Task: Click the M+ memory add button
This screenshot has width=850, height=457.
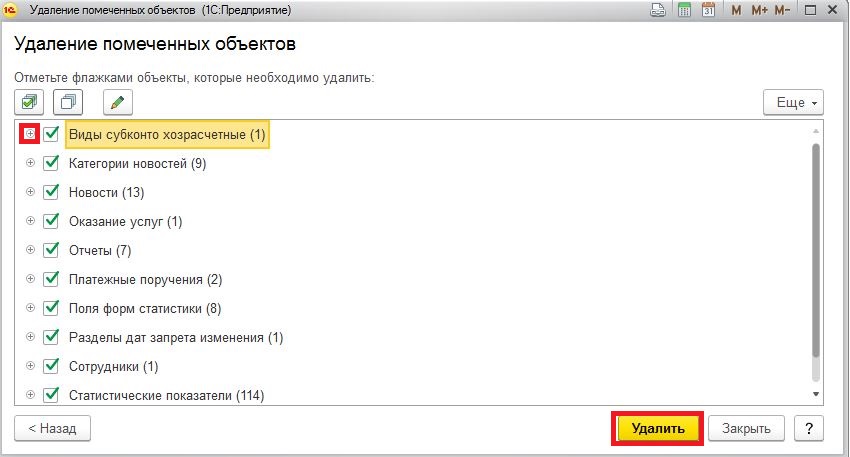Action: pyautogui.click(x=759, y=10)
